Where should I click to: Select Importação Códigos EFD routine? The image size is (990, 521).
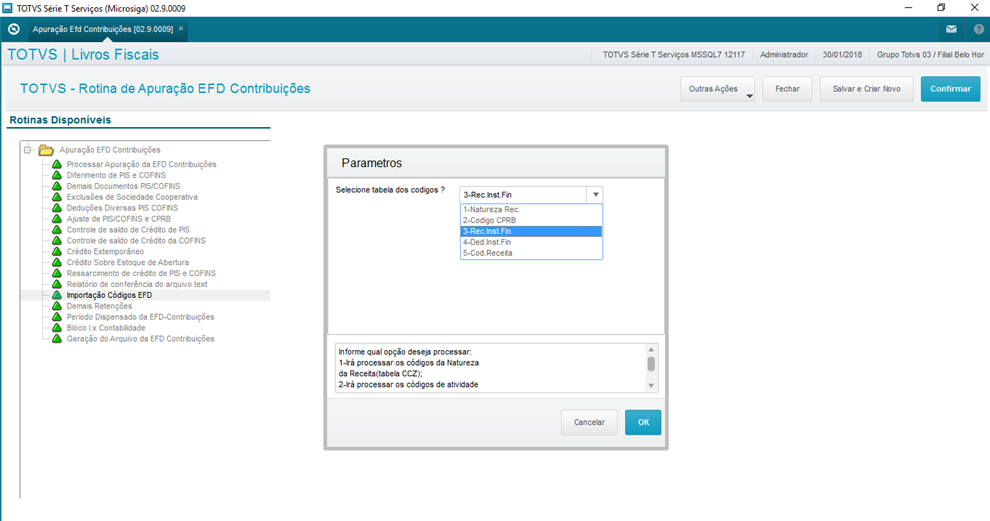[109, 295]
